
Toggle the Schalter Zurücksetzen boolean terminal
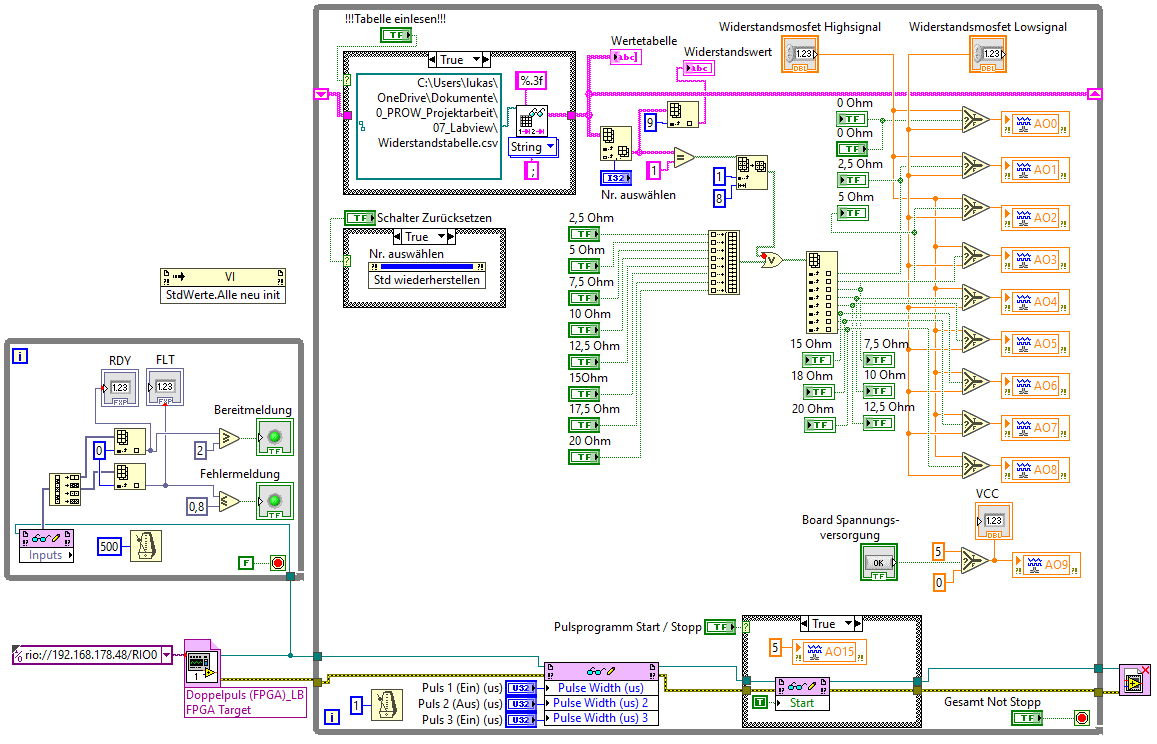pos(360,218)
